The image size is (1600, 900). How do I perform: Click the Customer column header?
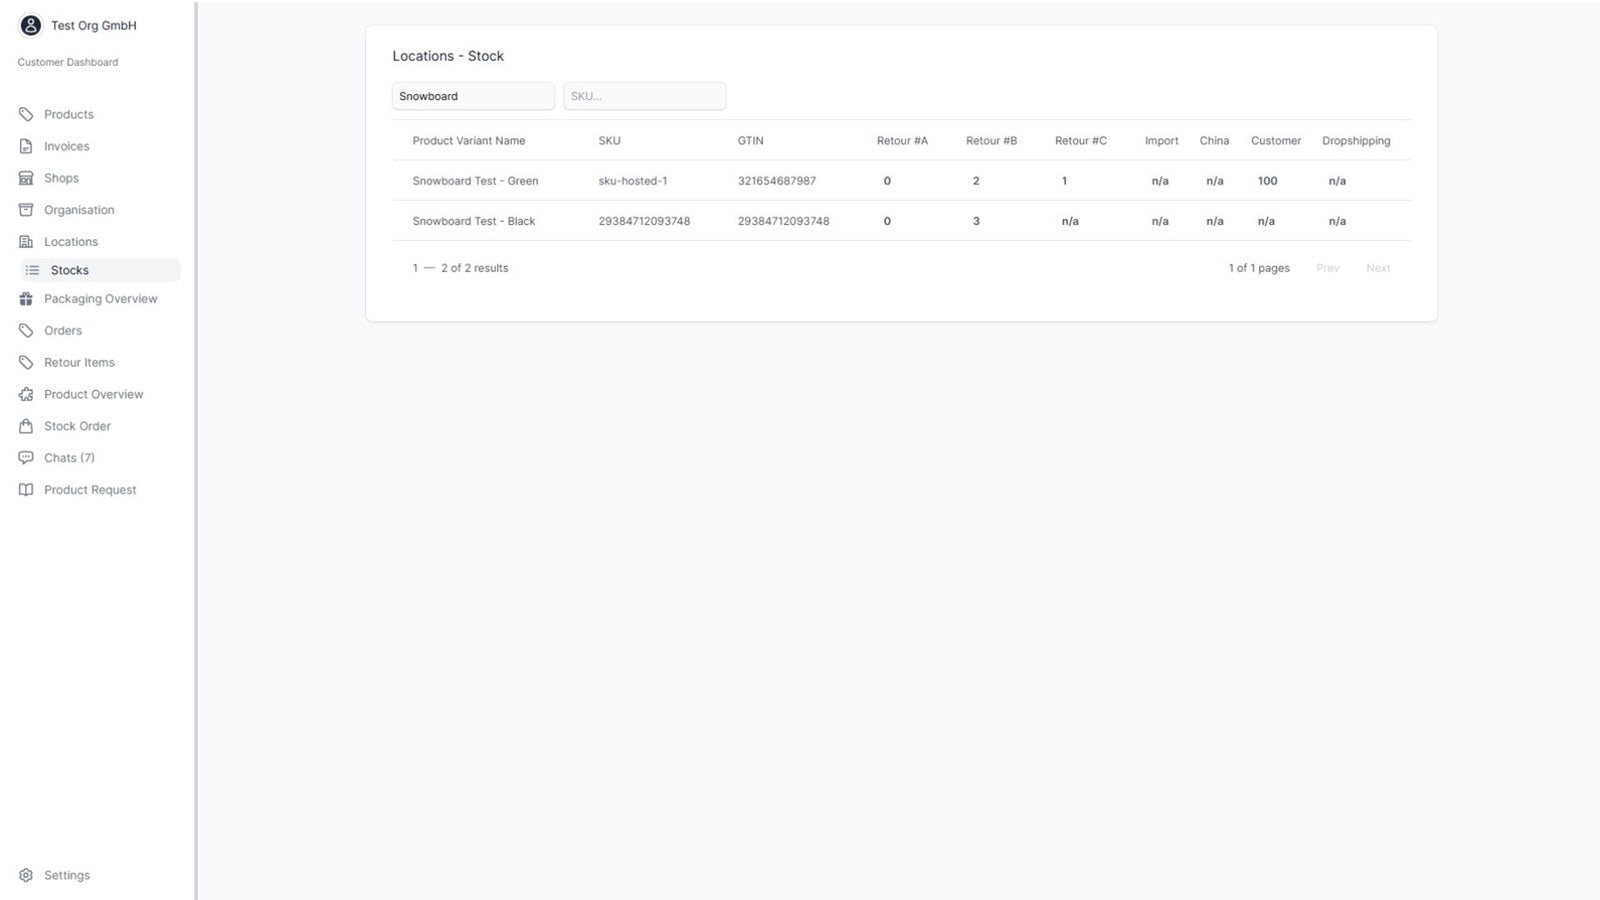pyautogui.click(x=1276, y=141)
